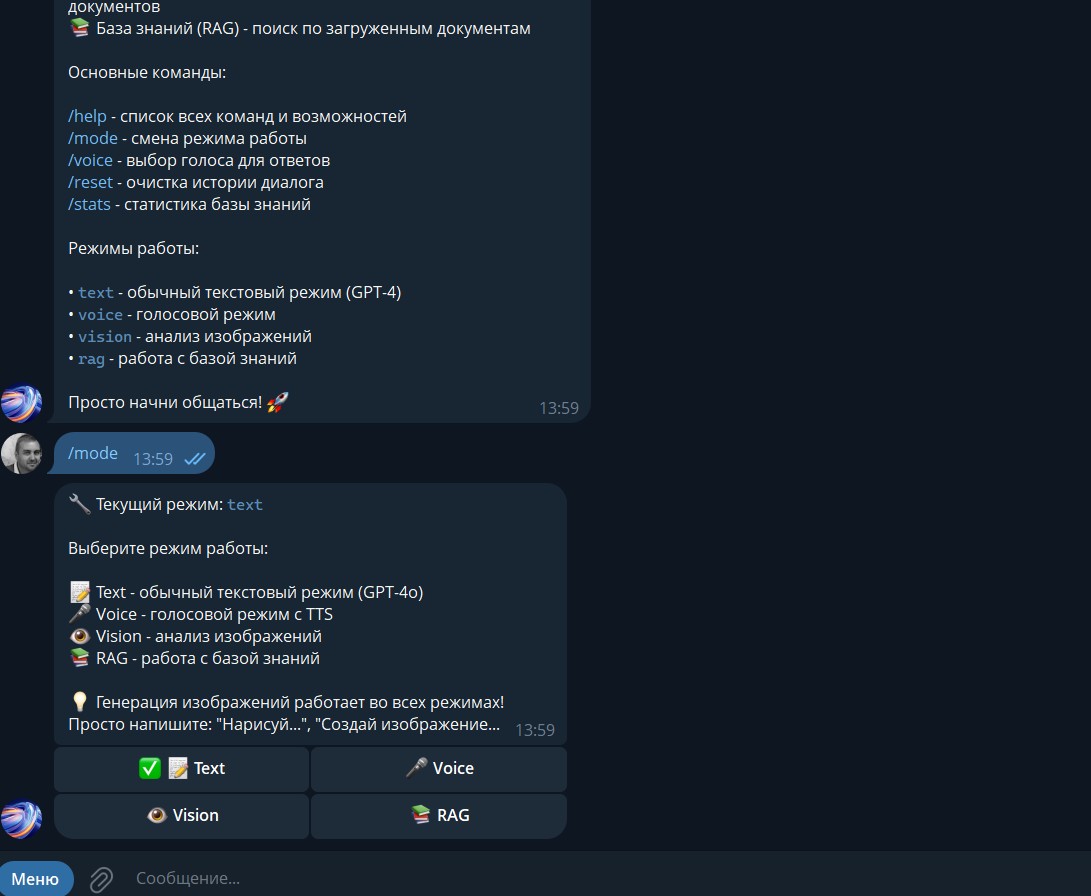This screenshot has height=896, width=1091.
Task: Click the 'text' current mode code label
Action: coord(245,505)
